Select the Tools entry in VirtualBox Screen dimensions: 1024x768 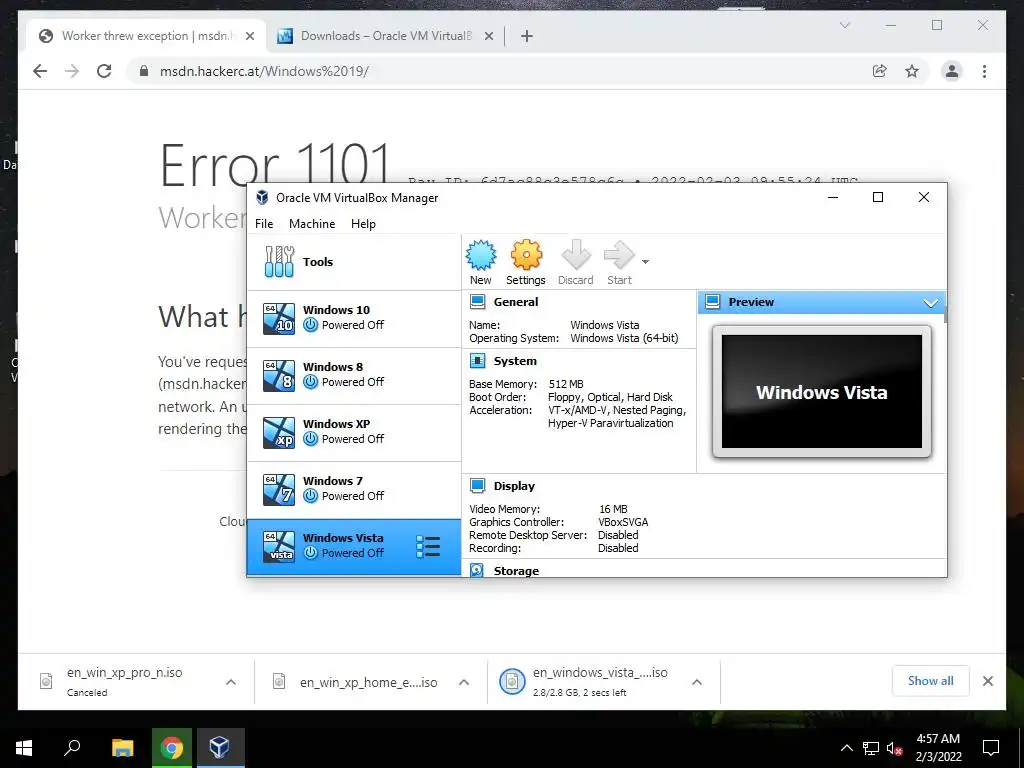point(354,262)
